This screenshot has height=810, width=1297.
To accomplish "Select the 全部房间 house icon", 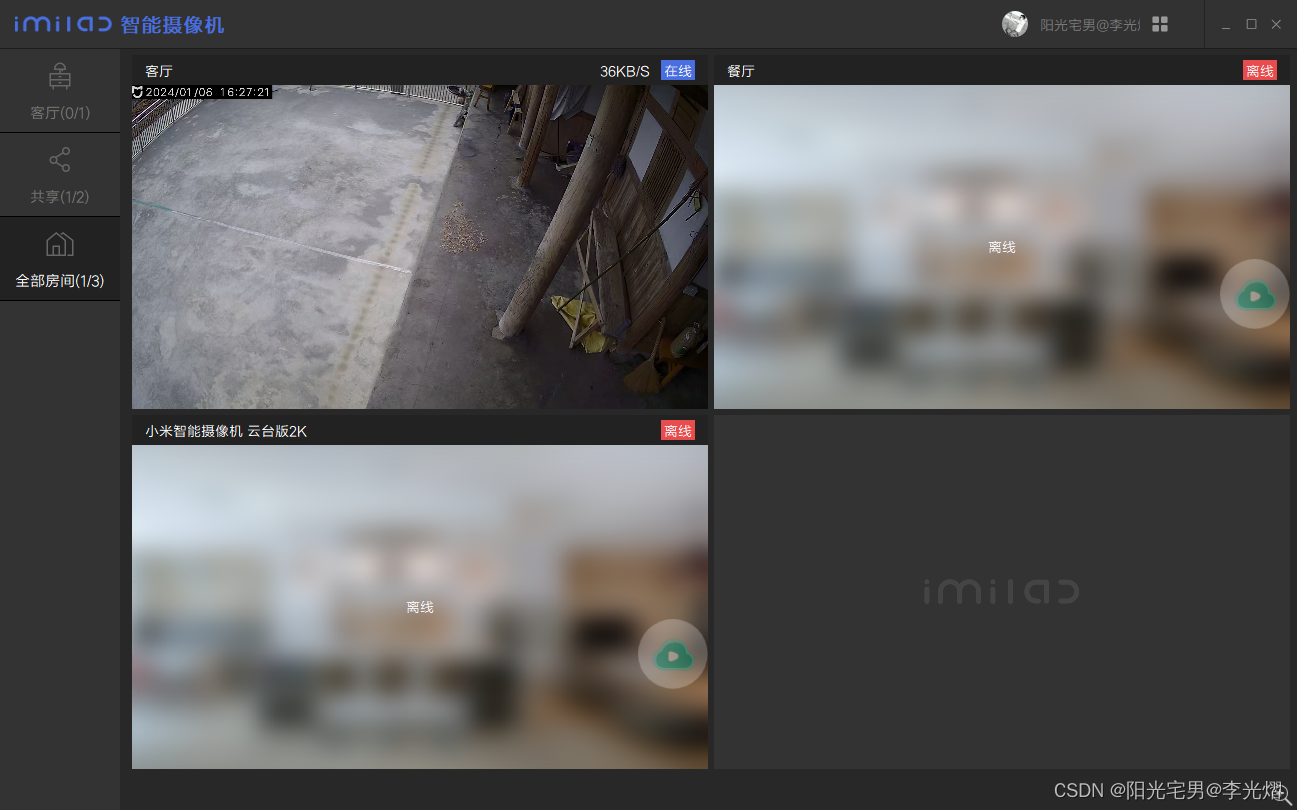I will pos(60,244).
